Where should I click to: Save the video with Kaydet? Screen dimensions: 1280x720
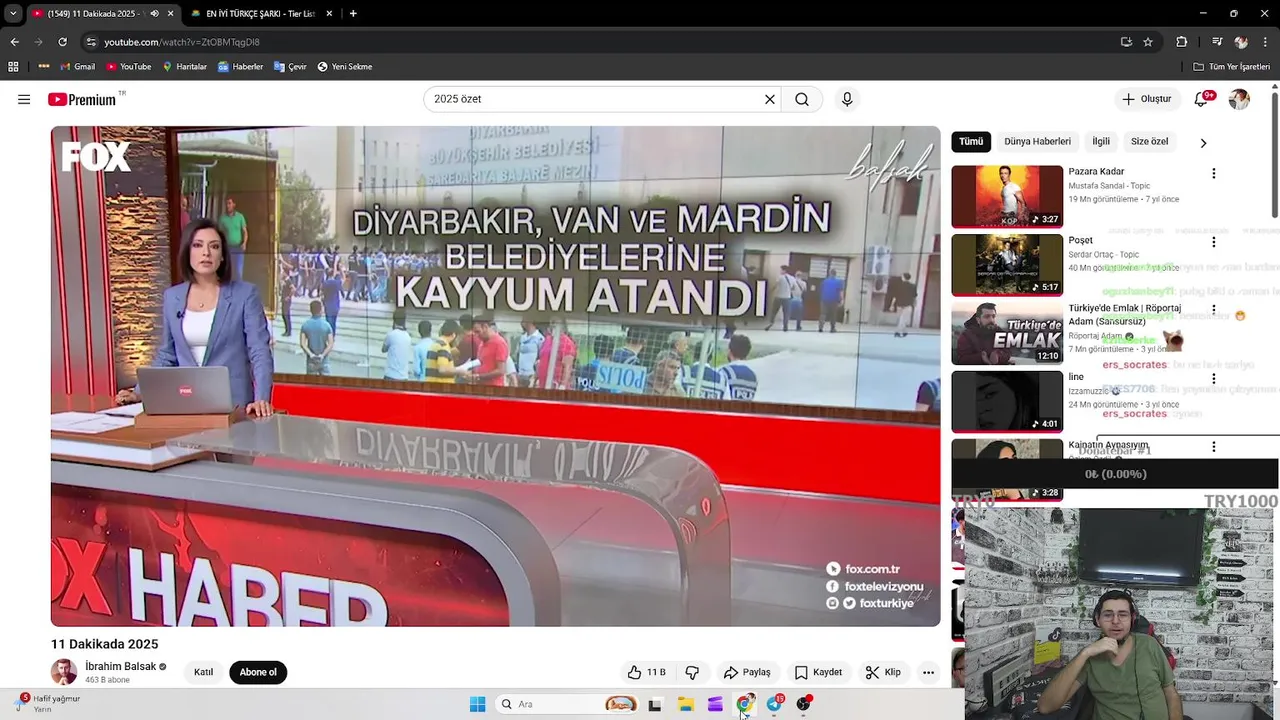[818, 672]
